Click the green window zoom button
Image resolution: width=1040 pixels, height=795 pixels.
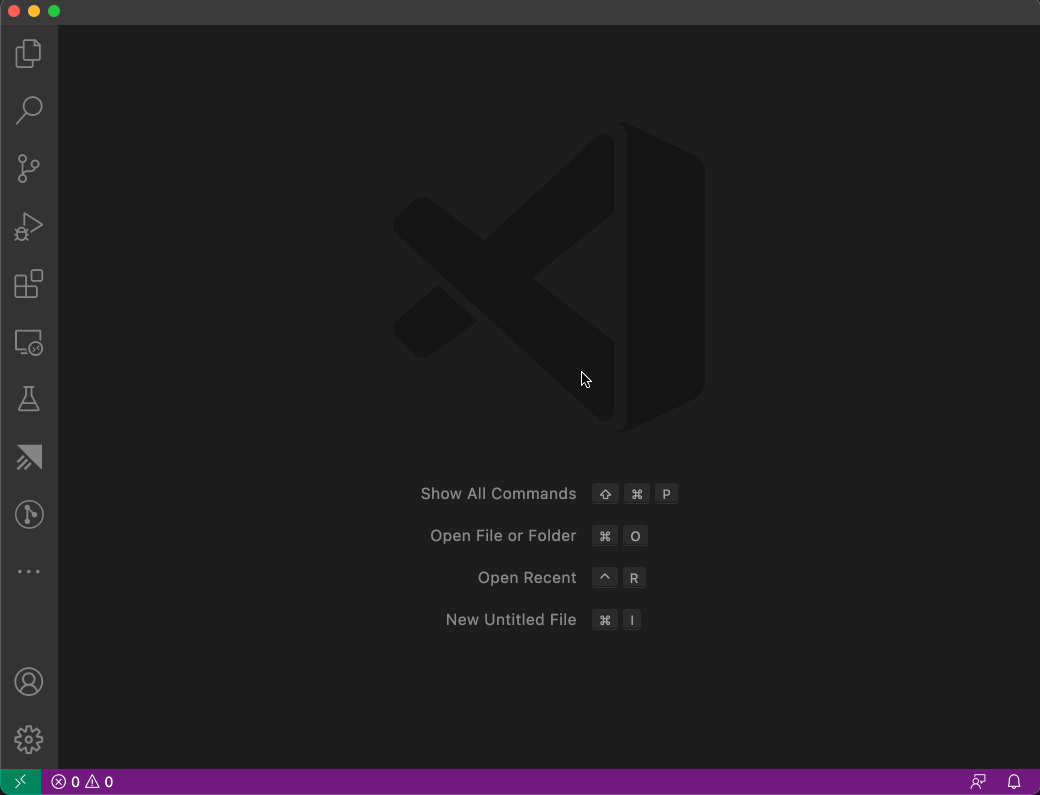[54, 11]
